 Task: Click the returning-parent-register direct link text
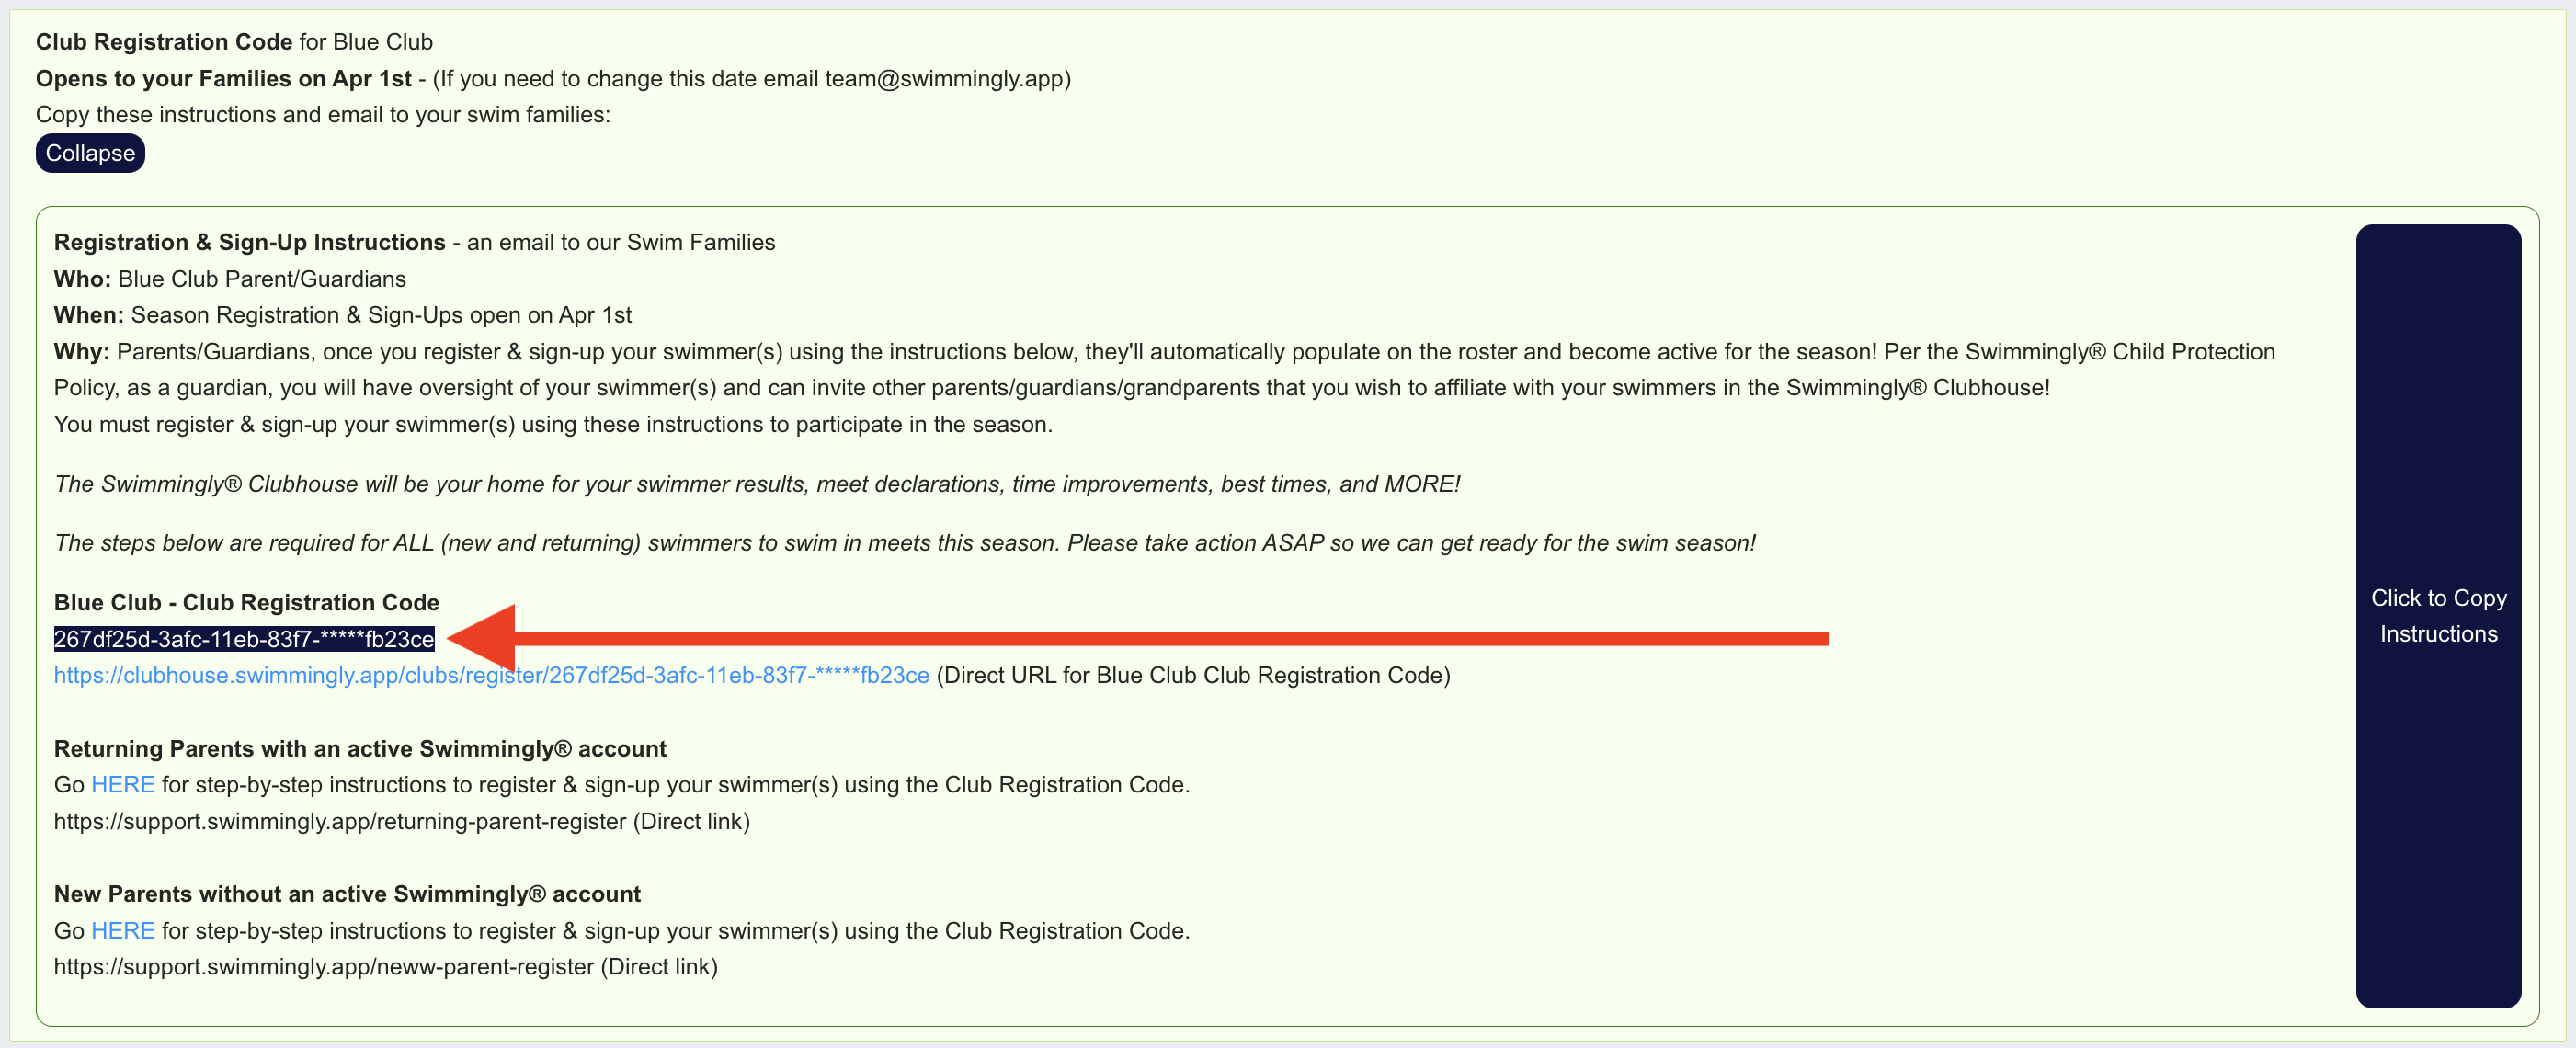tap(340, 822)
